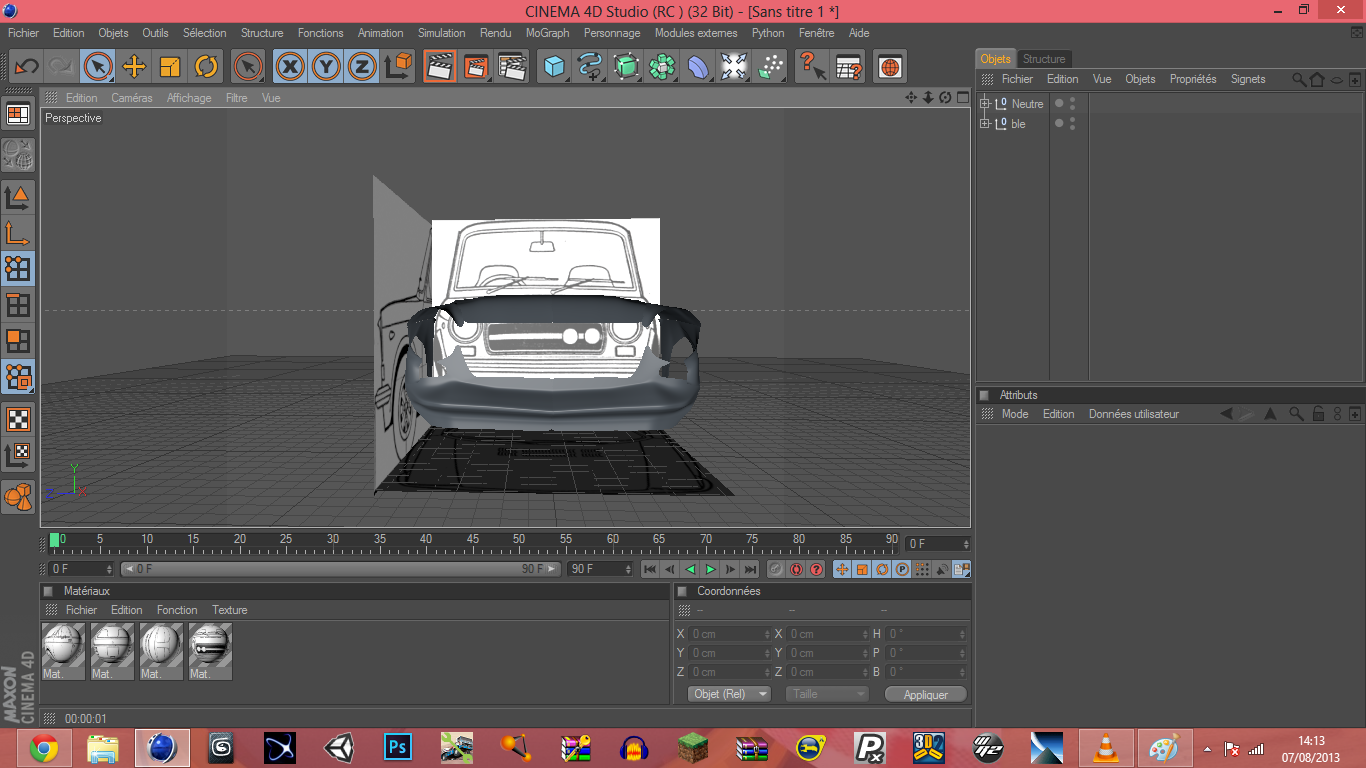The image size is (1366, 768).
Task: Click the Undo arrow in the top toolbar
Action: point(26,67)
